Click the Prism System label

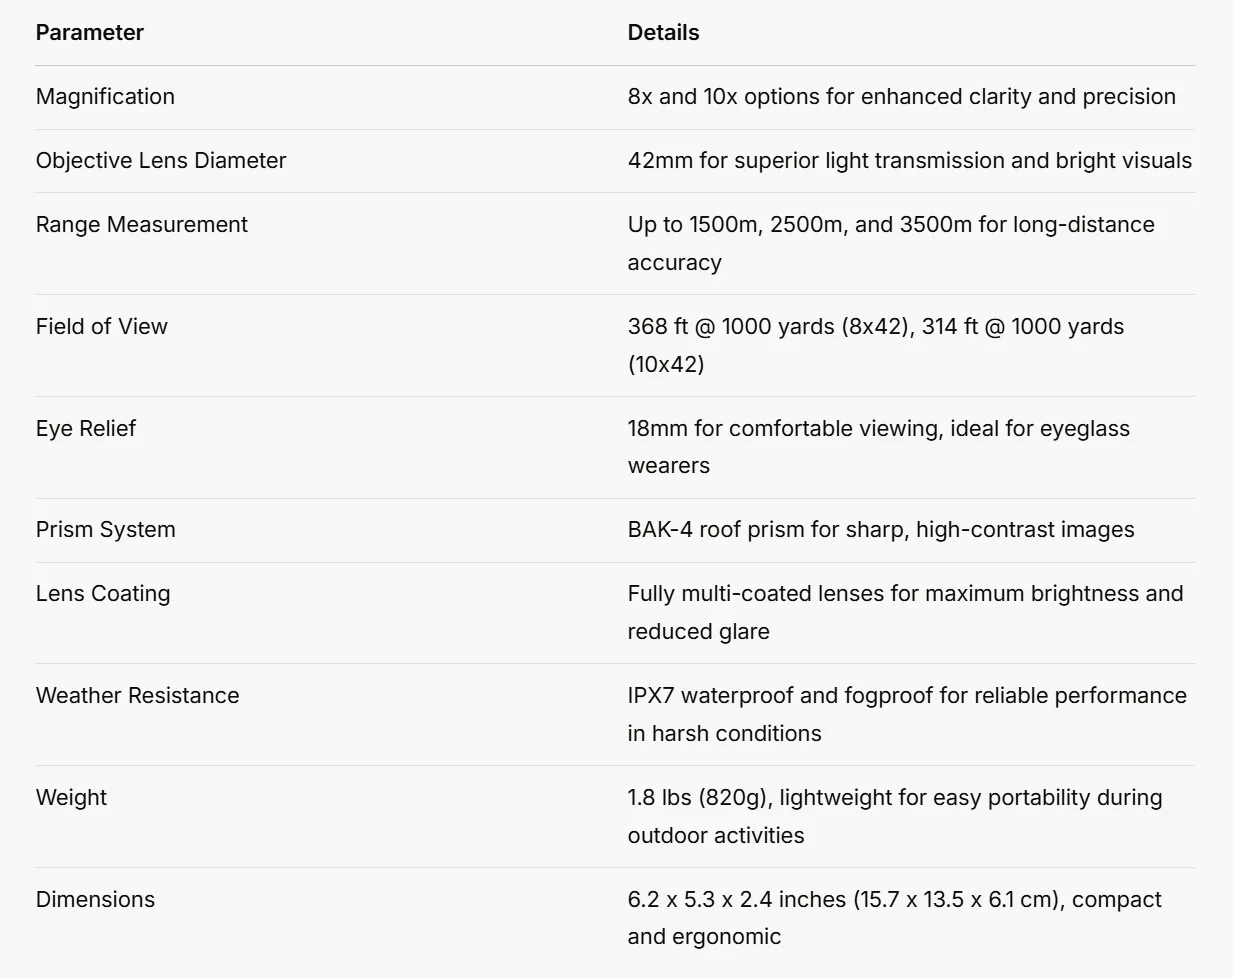(x=106, y=529)
